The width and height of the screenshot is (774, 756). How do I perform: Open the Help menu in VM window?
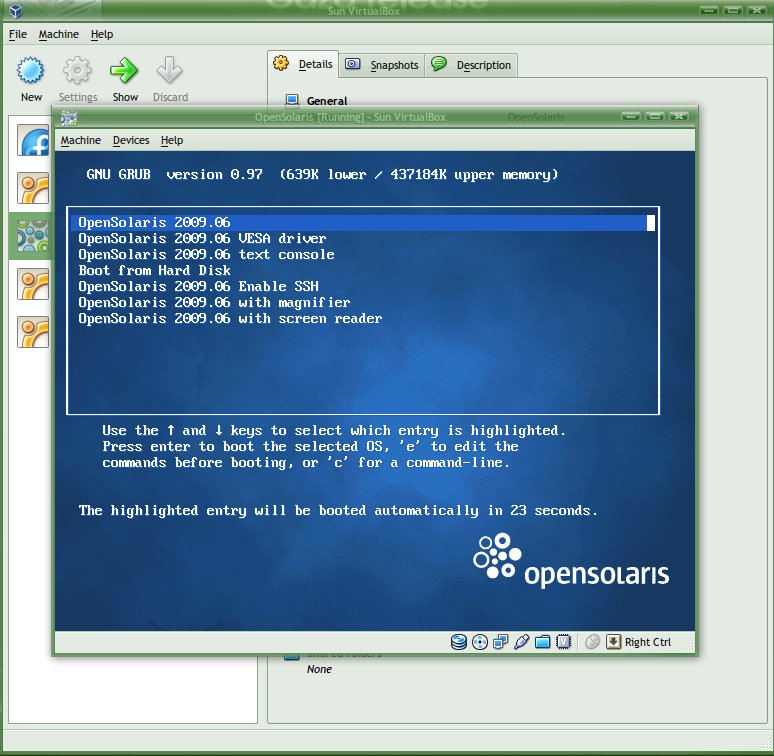pyautogui.click(x=172, y=140)
